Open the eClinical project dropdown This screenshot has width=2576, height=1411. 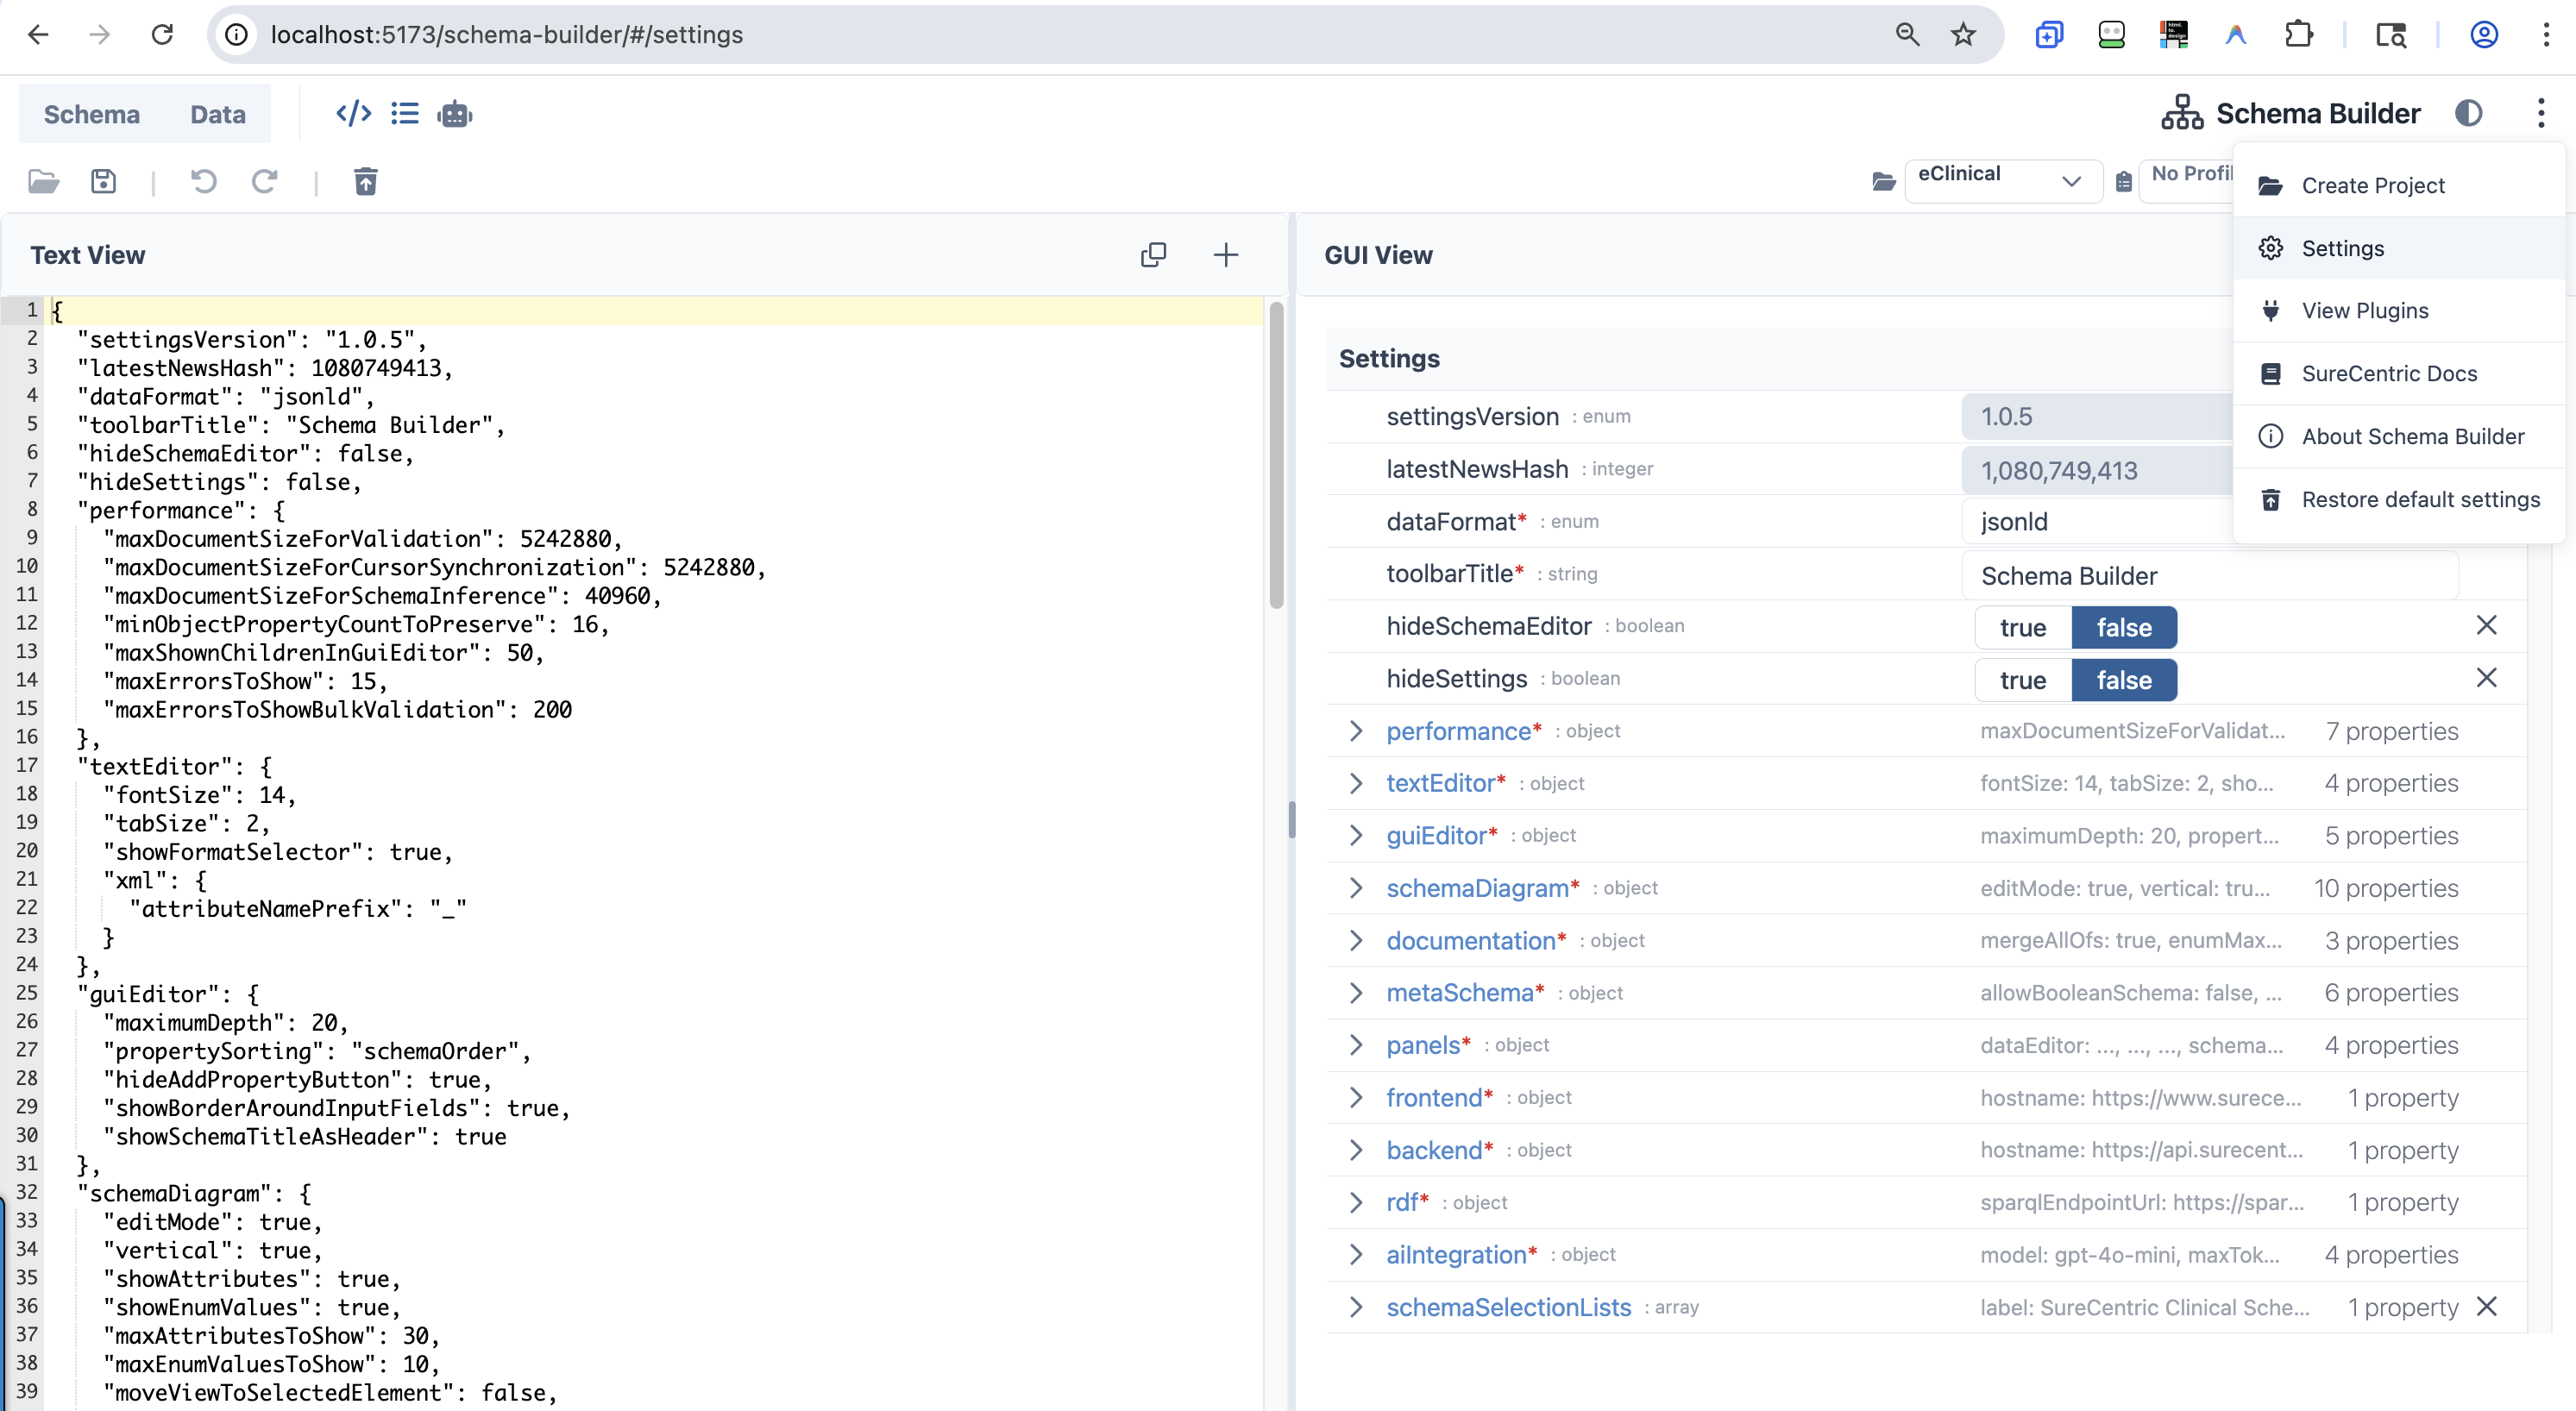tap(2003, 181)
